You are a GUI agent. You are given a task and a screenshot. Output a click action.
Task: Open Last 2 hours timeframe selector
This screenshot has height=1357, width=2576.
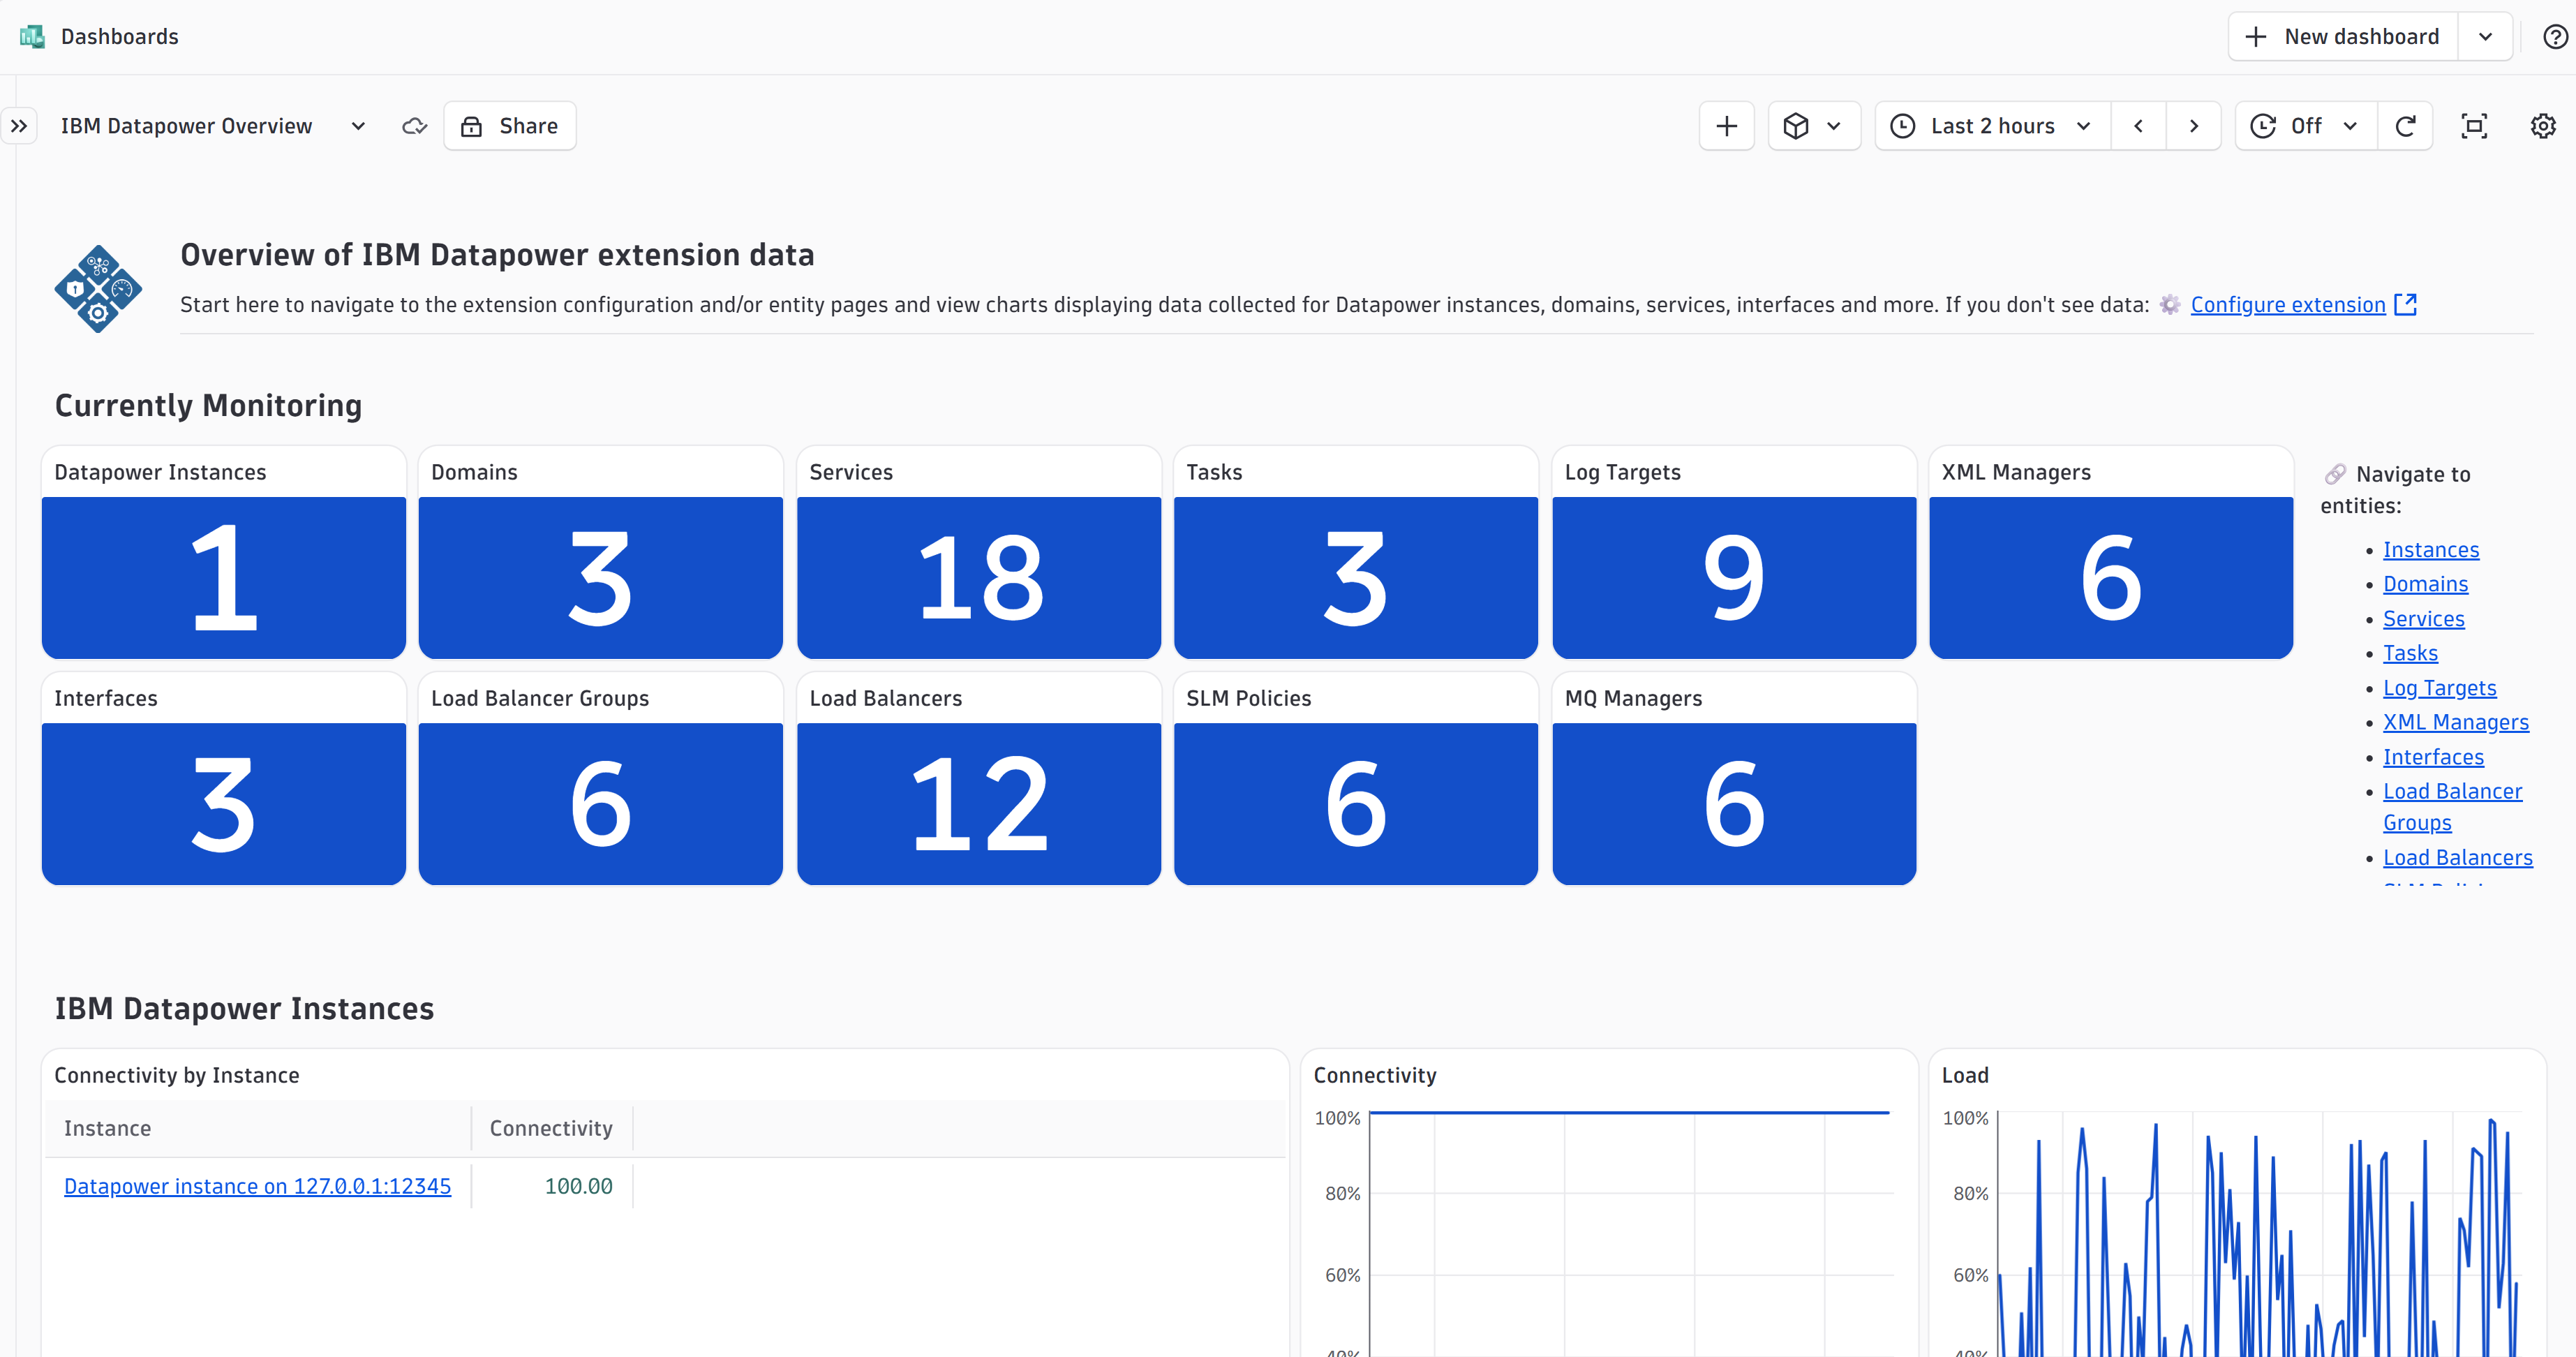tap(1992, 126)
